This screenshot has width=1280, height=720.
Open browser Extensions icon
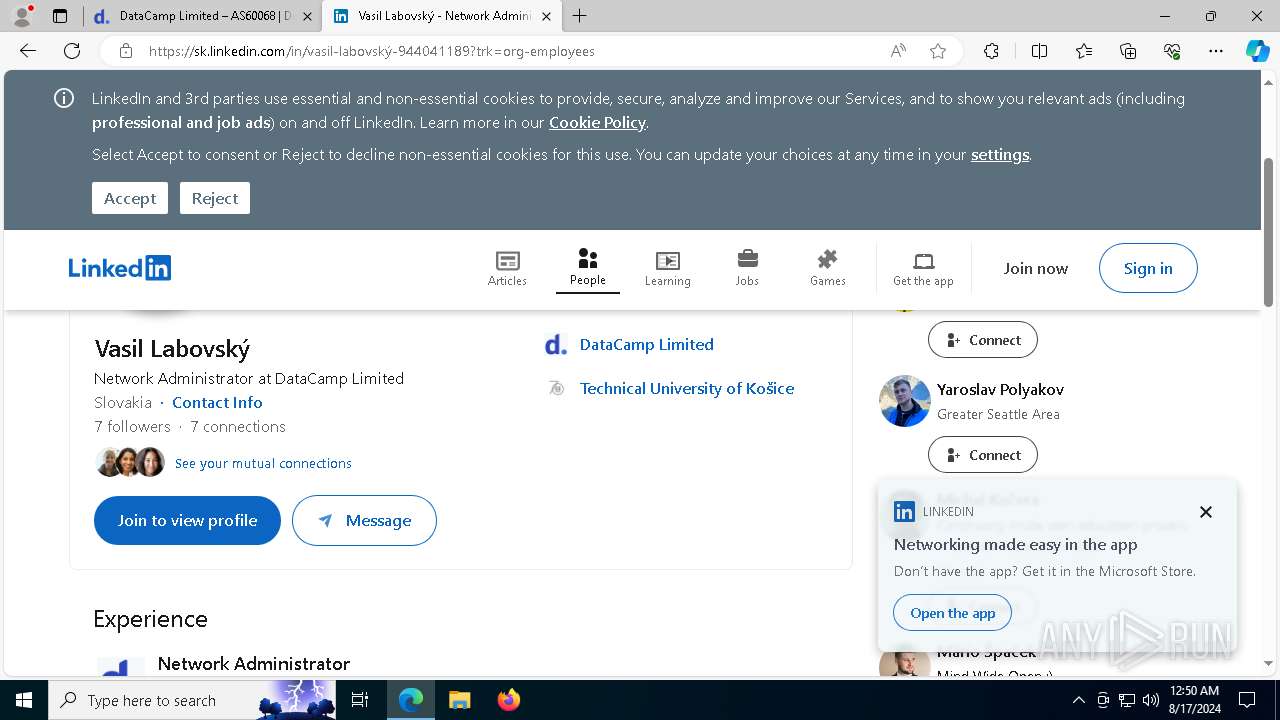point(991,51)
